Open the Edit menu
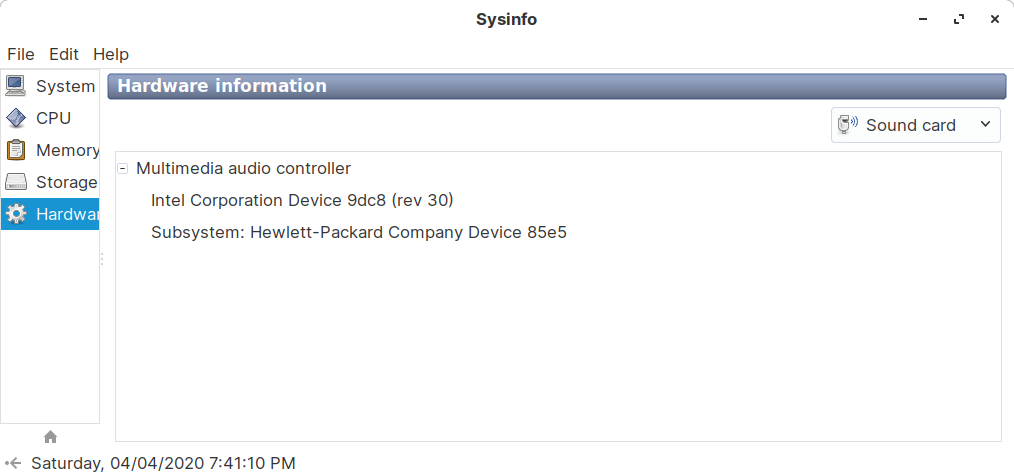1014x476 pixels. point(64,54)
